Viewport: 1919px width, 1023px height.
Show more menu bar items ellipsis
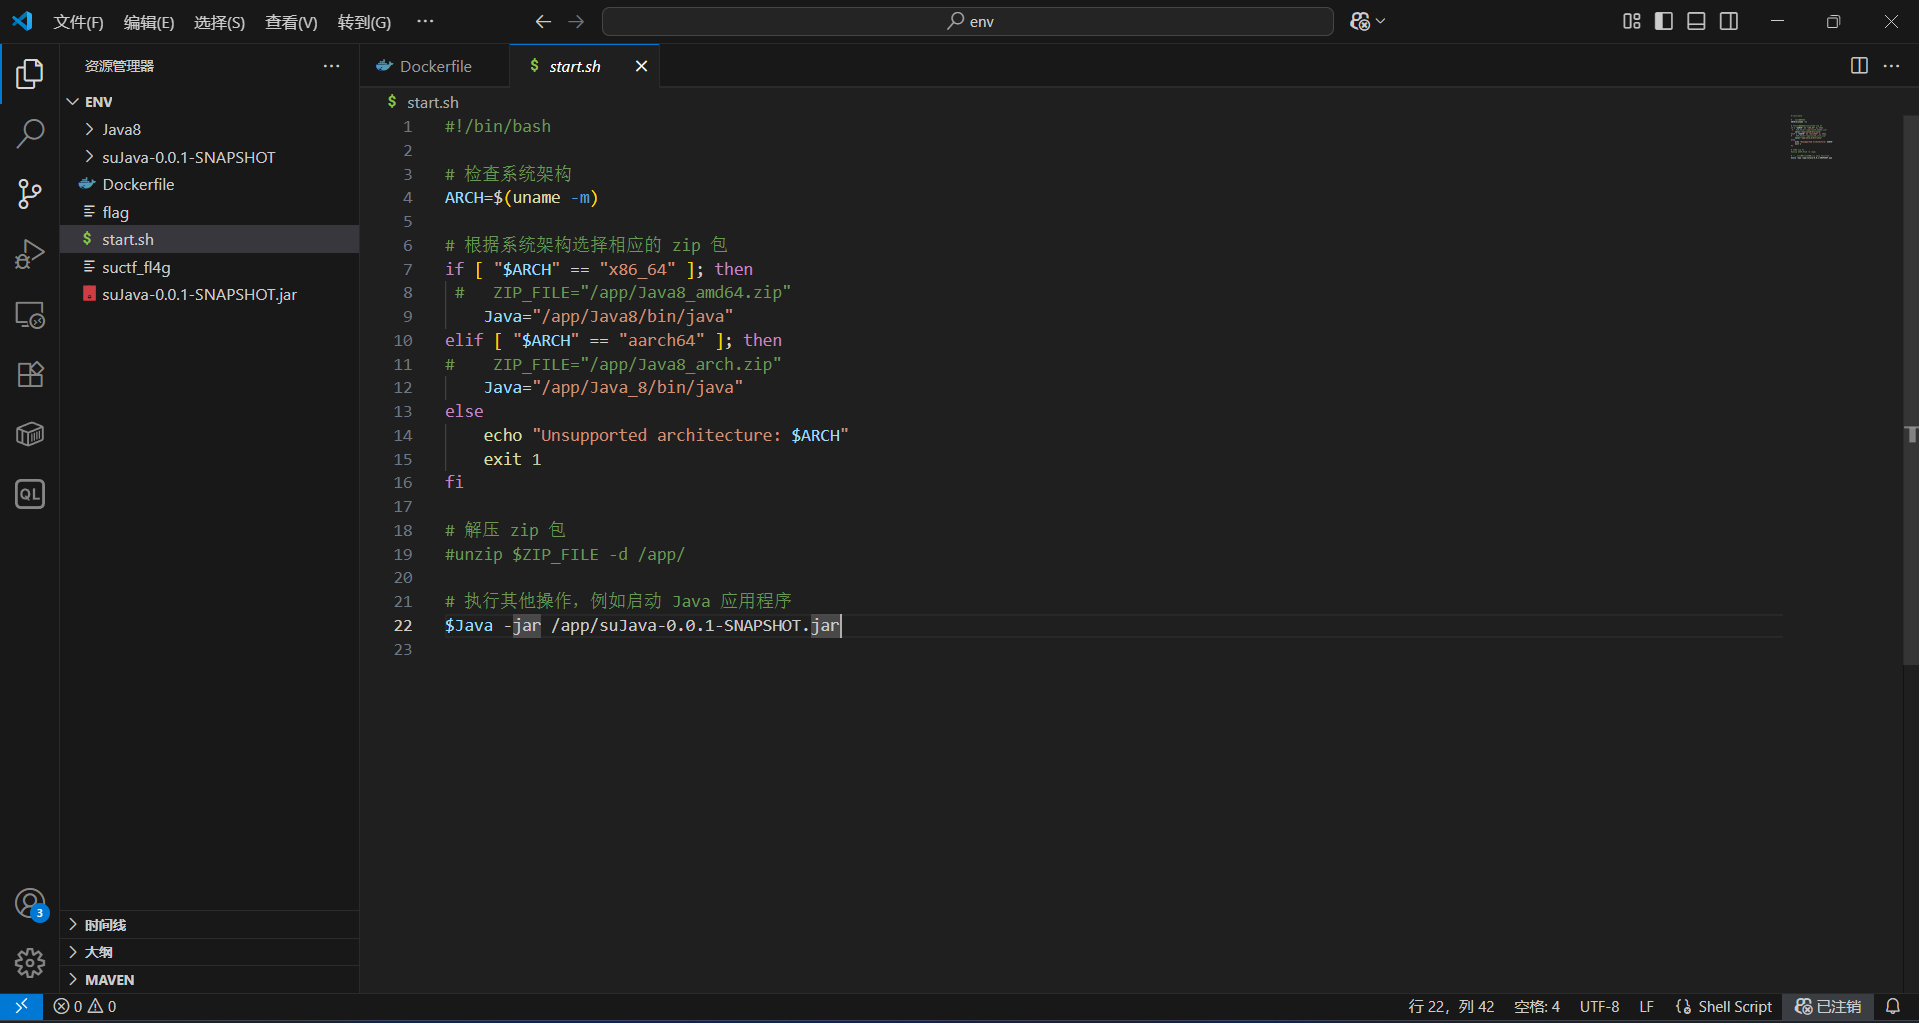tap(425, 21)
